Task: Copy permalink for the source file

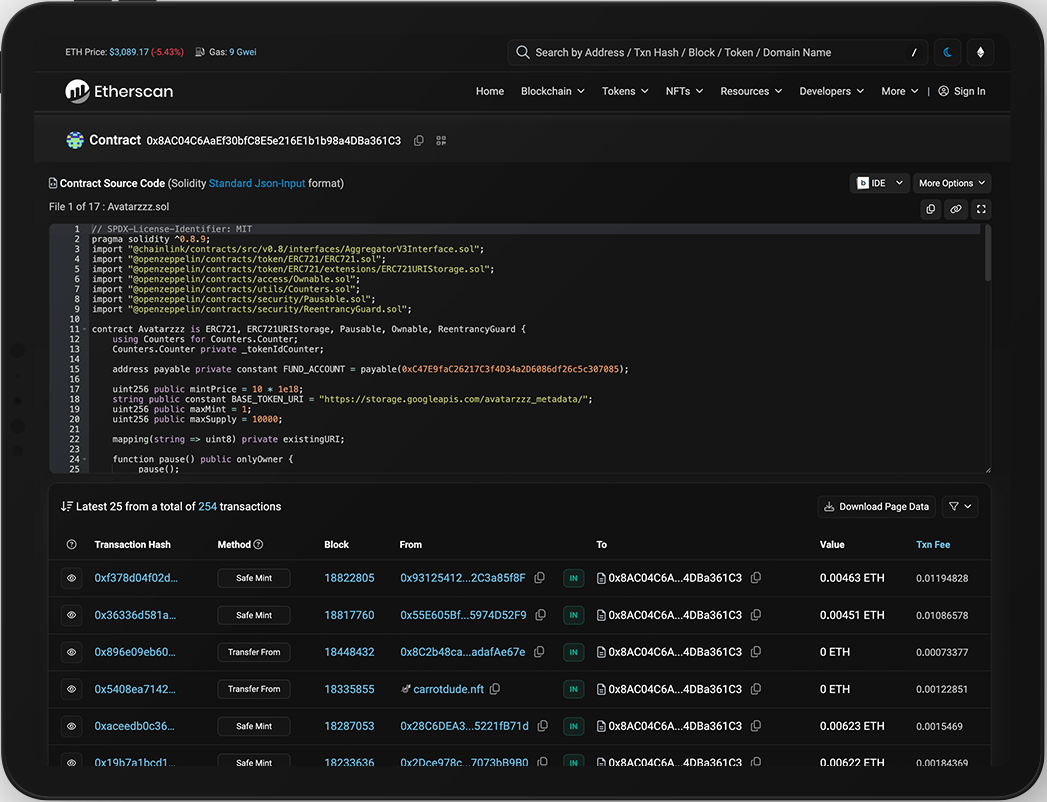Action: 956,209
